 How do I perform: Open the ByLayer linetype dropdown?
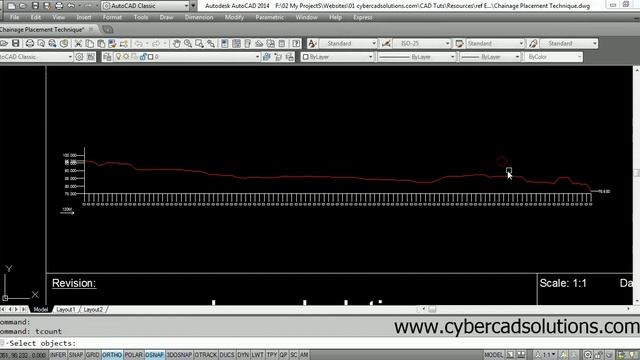pyautogui.click(x=416, y=57)
